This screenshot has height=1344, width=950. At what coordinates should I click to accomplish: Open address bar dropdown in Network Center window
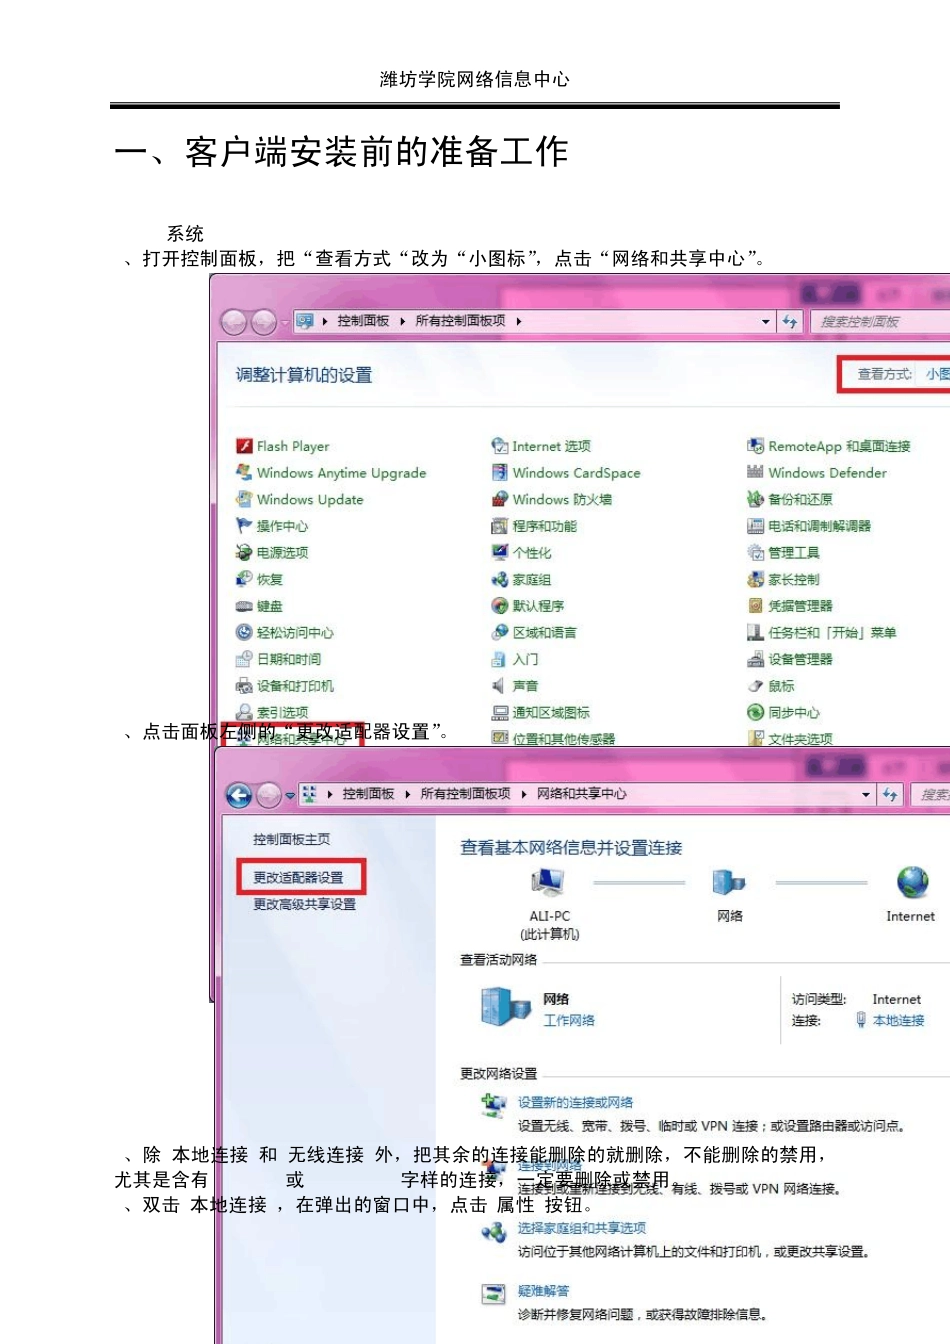(866, 795)
